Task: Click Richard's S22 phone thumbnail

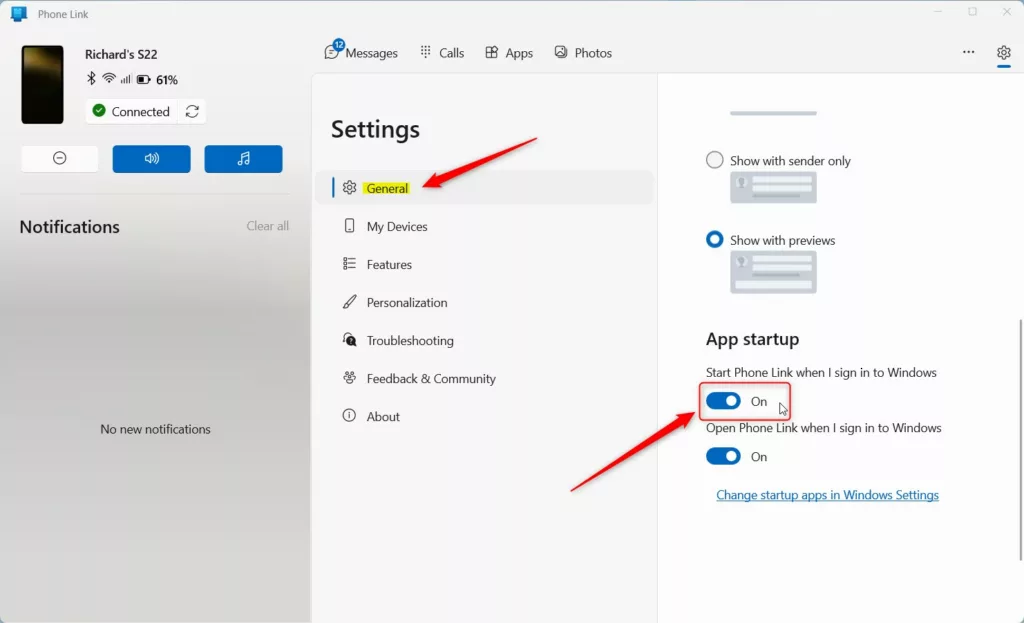Action: point(42,84)
